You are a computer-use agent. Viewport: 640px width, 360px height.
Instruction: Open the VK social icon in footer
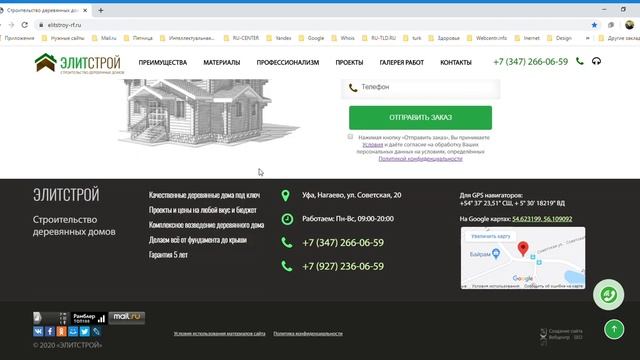(38, 331)
